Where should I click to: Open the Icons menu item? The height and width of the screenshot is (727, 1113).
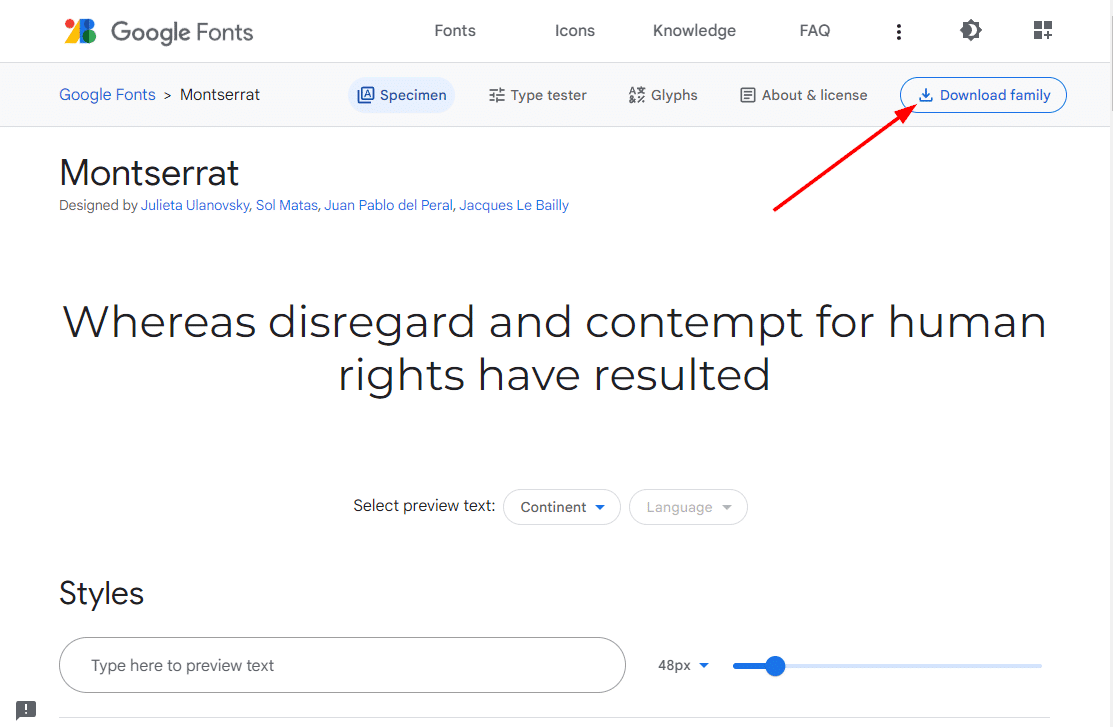[575, 31]
